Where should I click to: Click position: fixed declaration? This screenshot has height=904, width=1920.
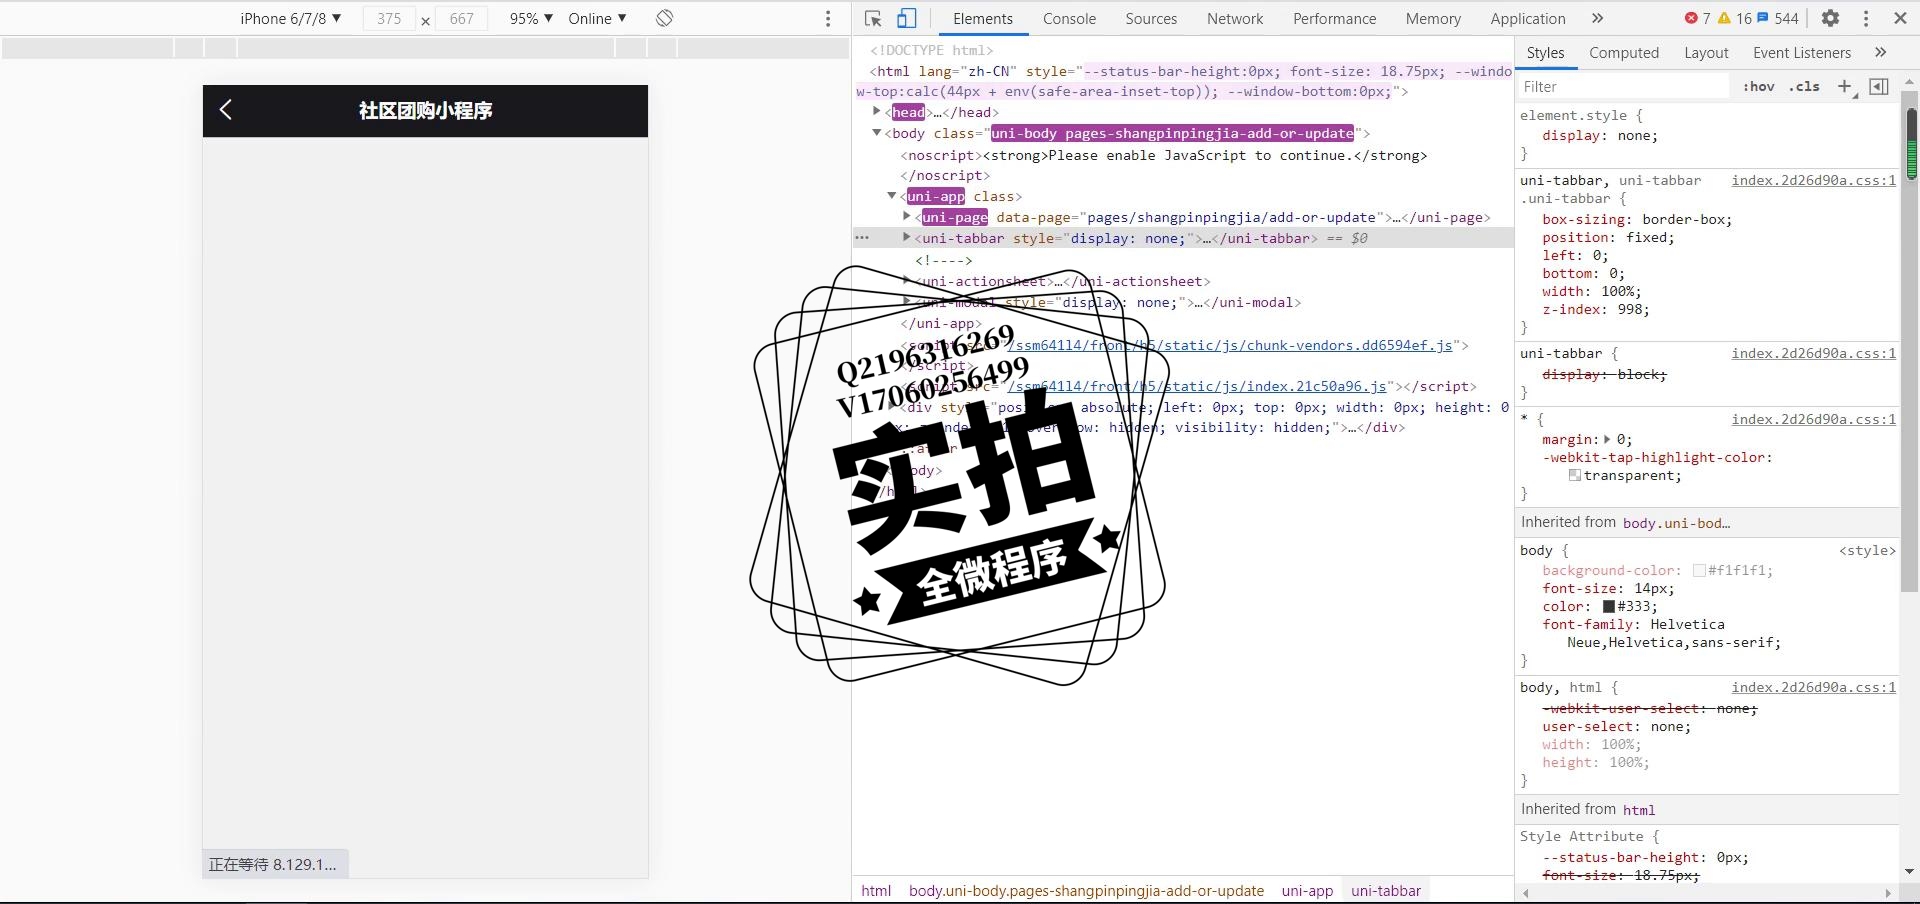click(1608, 237)
